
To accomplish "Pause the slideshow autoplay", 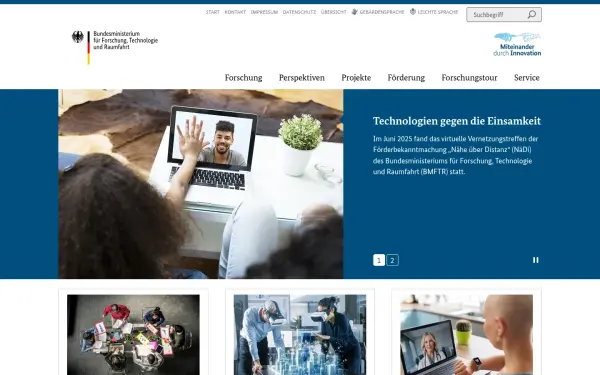I will 536,260.
